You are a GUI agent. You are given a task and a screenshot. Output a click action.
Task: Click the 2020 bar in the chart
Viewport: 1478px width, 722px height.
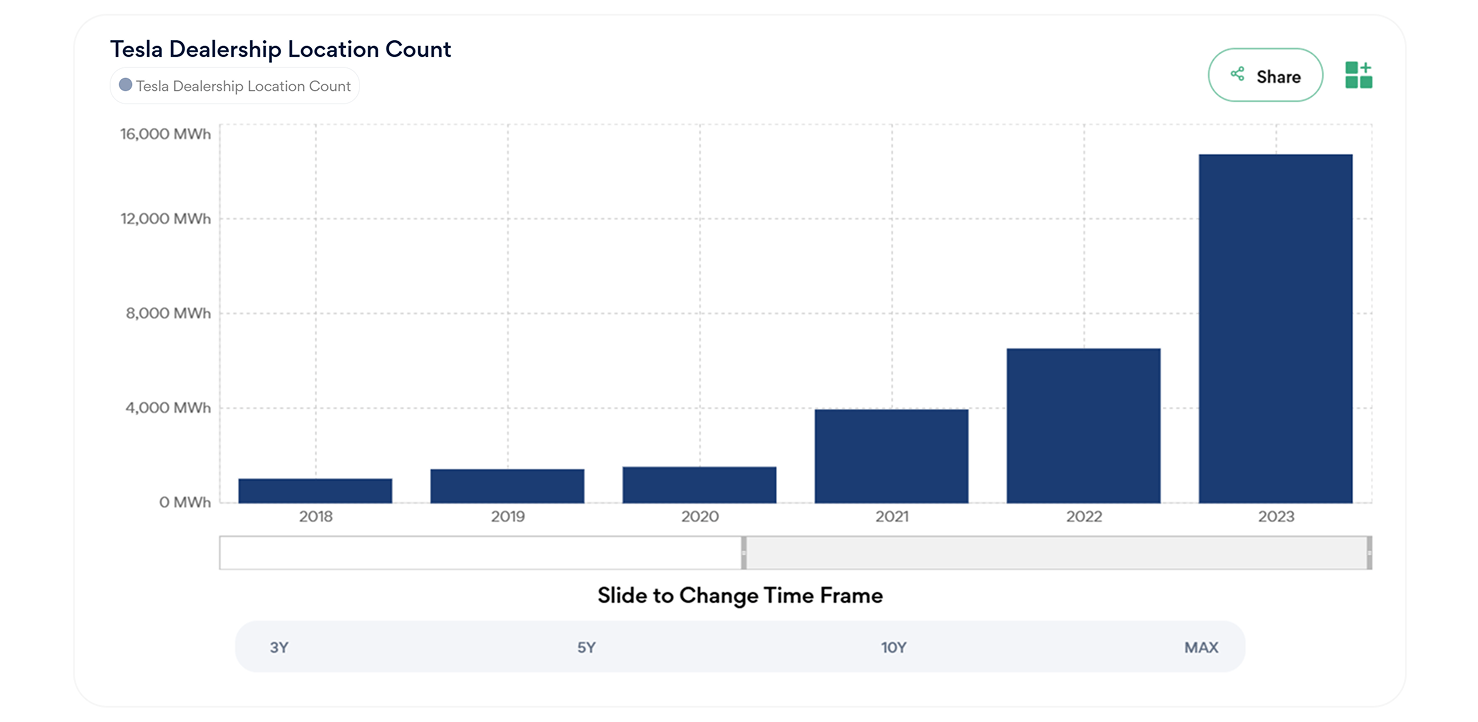pos(699,485)
